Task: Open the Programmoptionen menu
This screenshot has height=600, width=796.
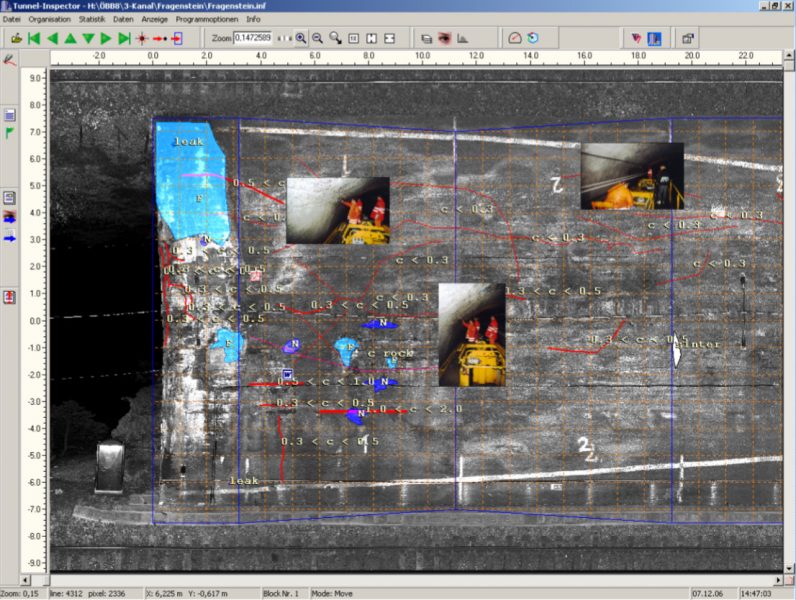Action: coord(207,19)
